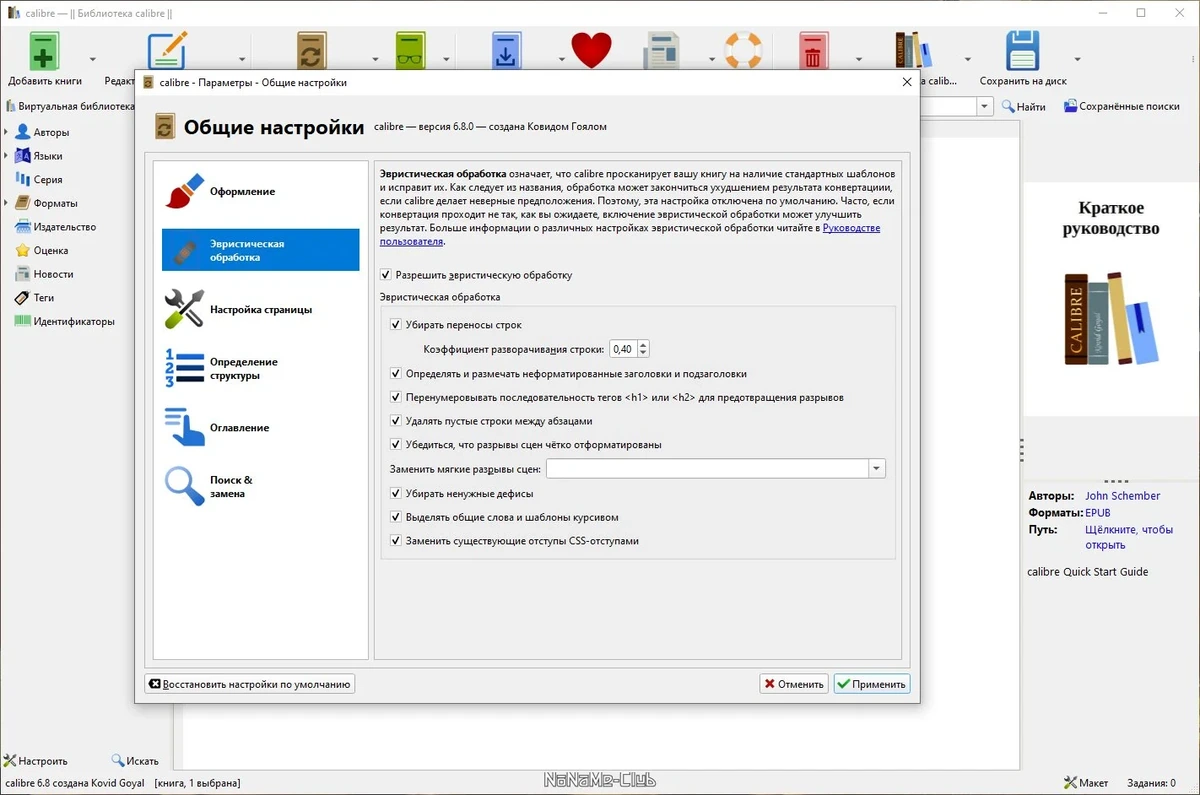Click the calibre library books icon

click(x=913, y=51)
